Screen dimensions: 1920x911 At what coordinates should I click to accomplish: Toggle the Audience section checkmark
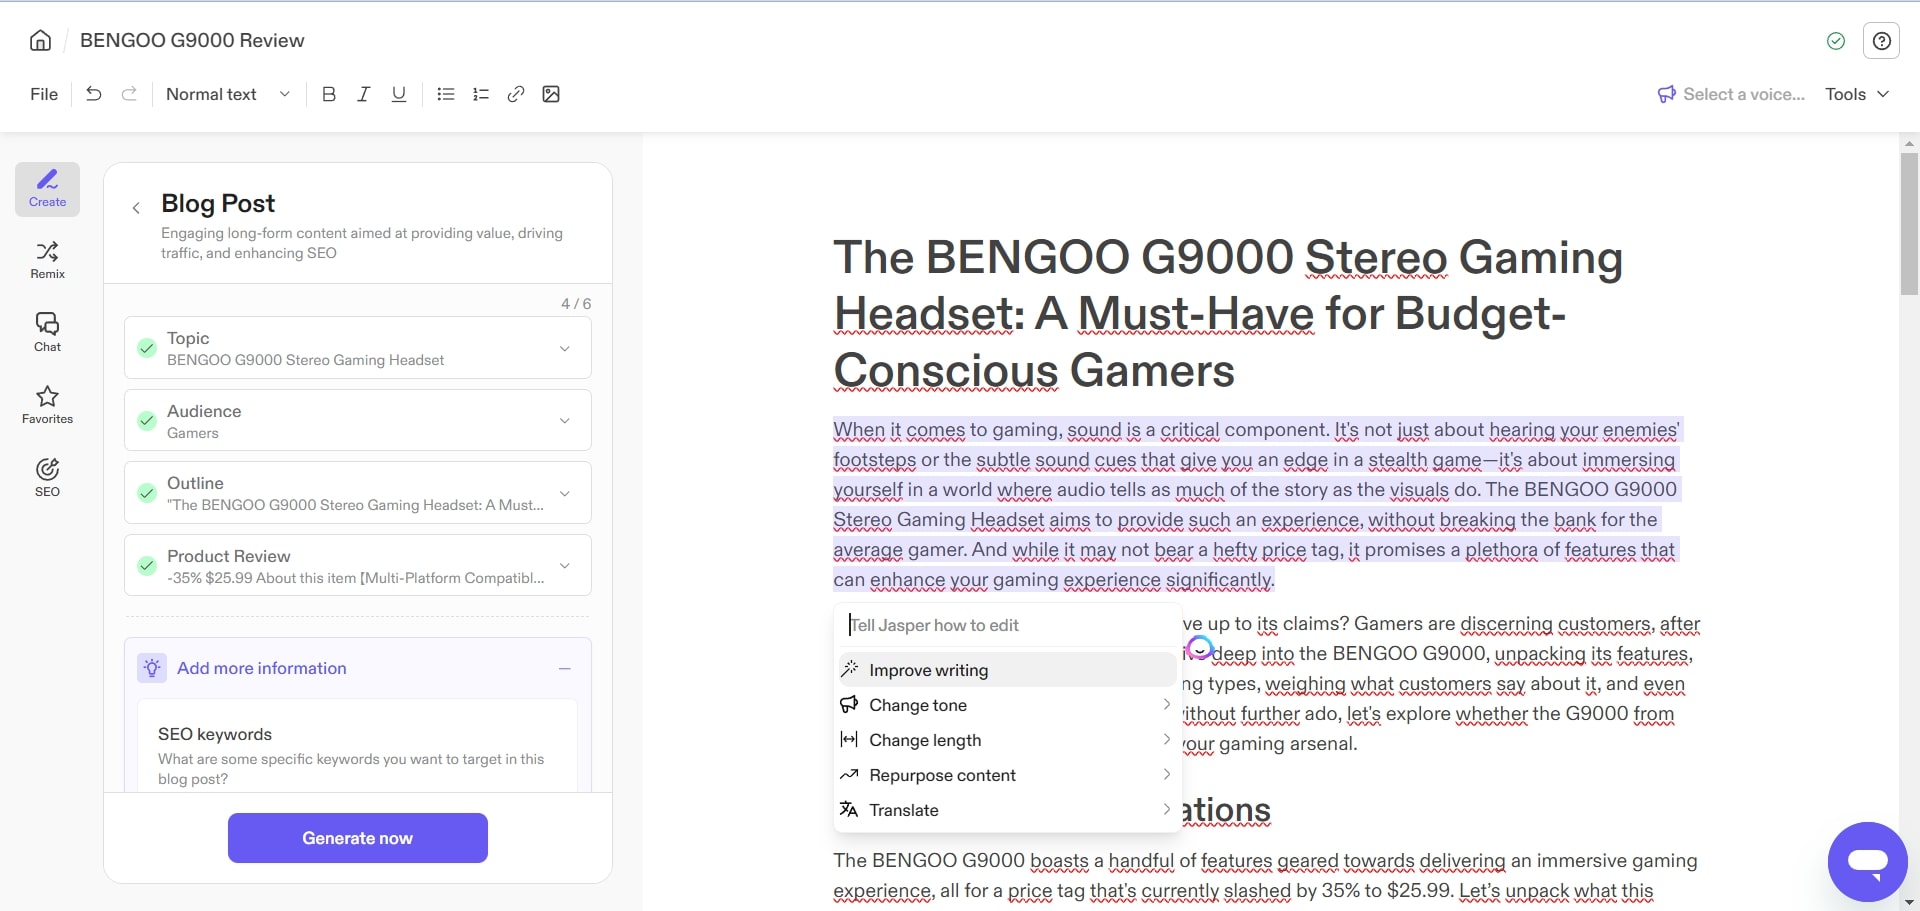147,421
